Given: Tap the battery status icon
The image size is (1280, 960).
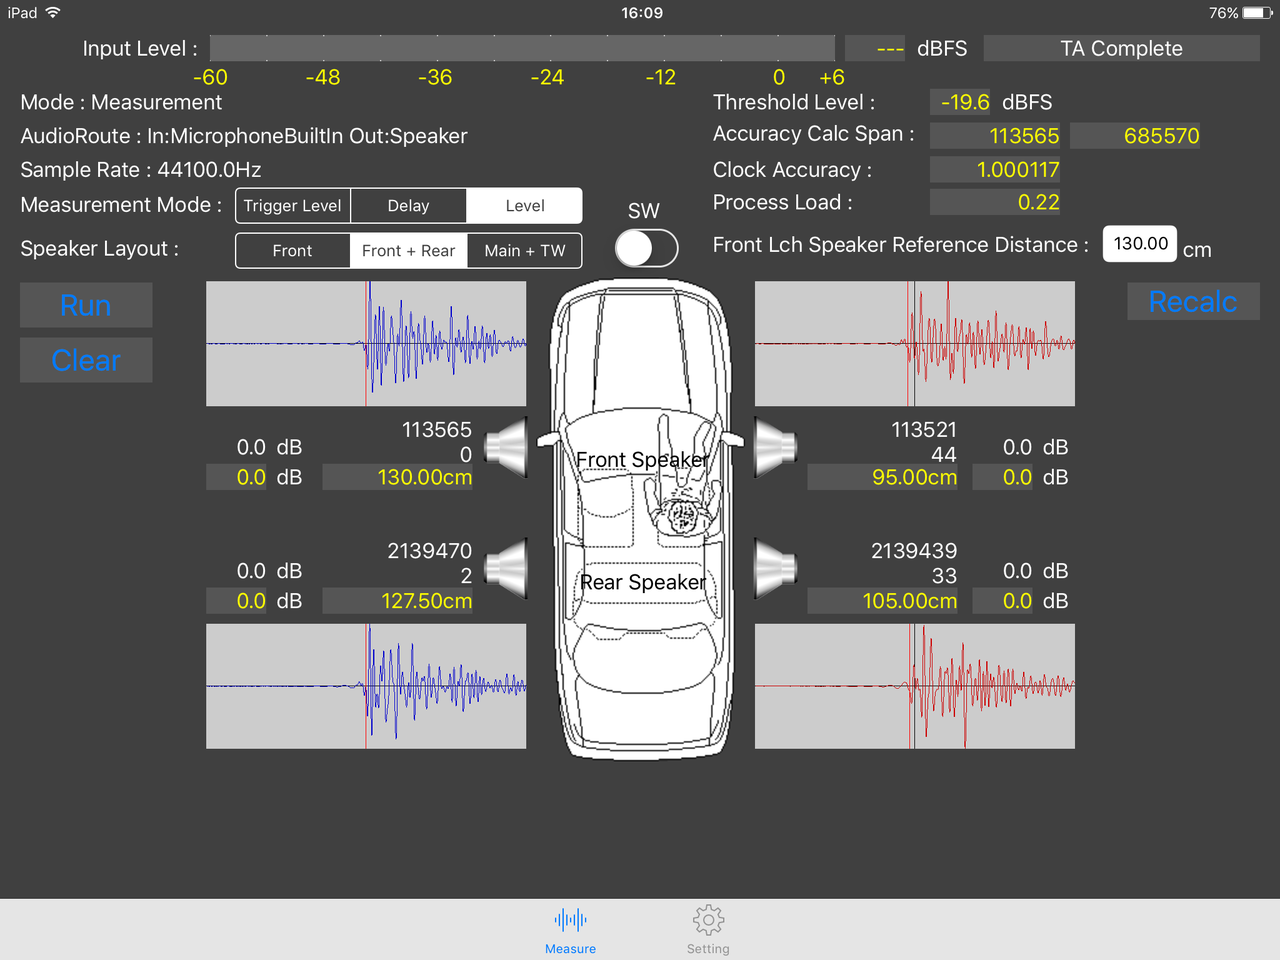Looking at the screenshot, I should 1257,13.
